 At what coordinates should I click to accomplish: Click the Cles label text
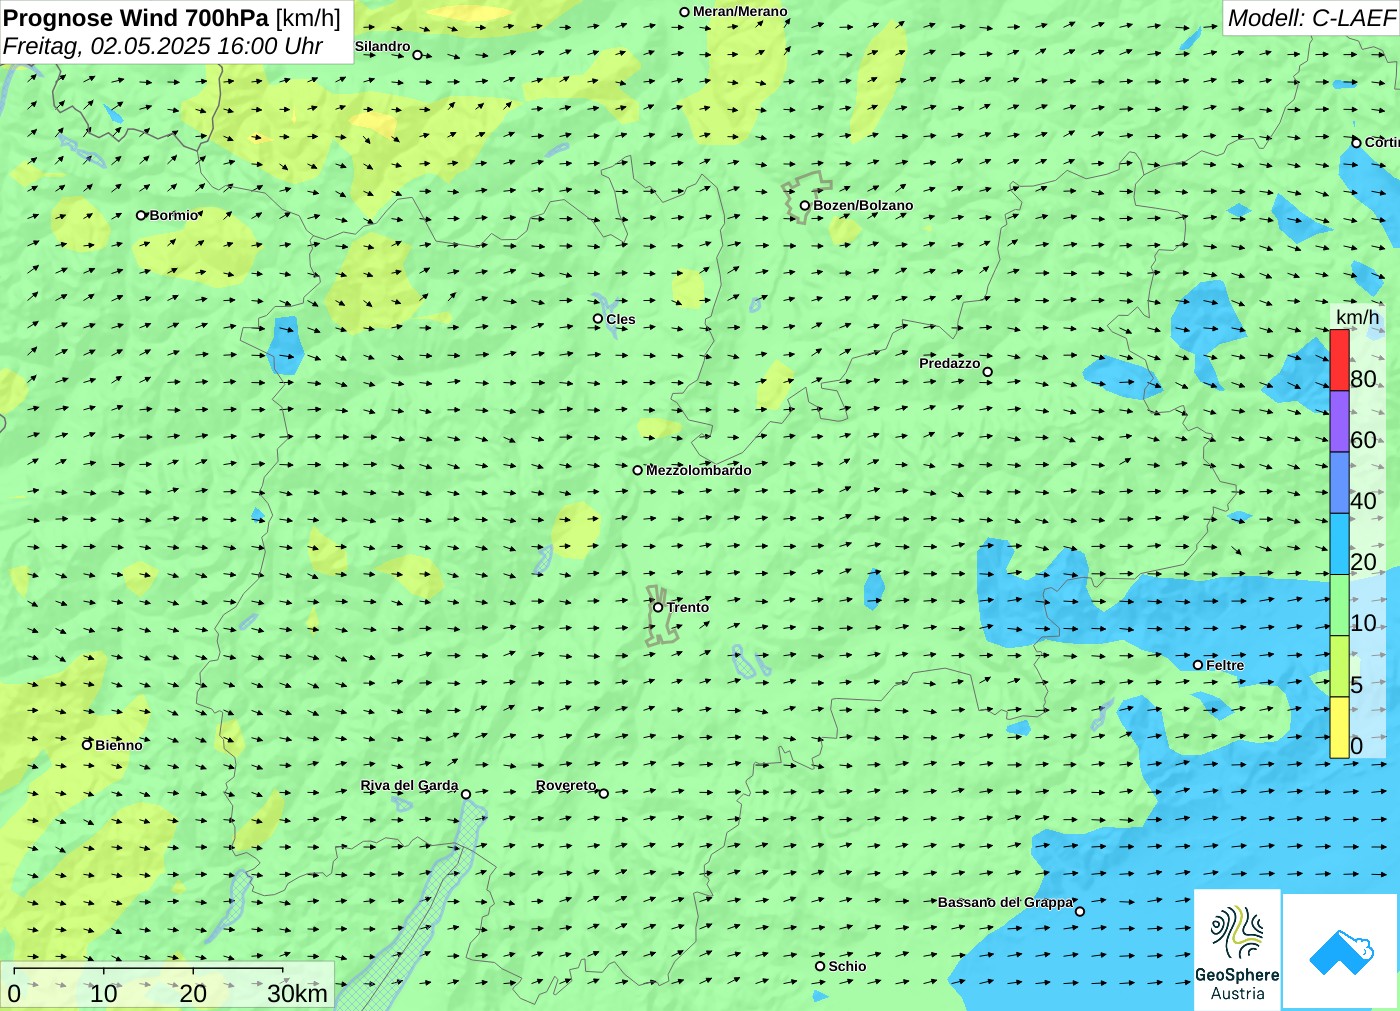[620, 319]
